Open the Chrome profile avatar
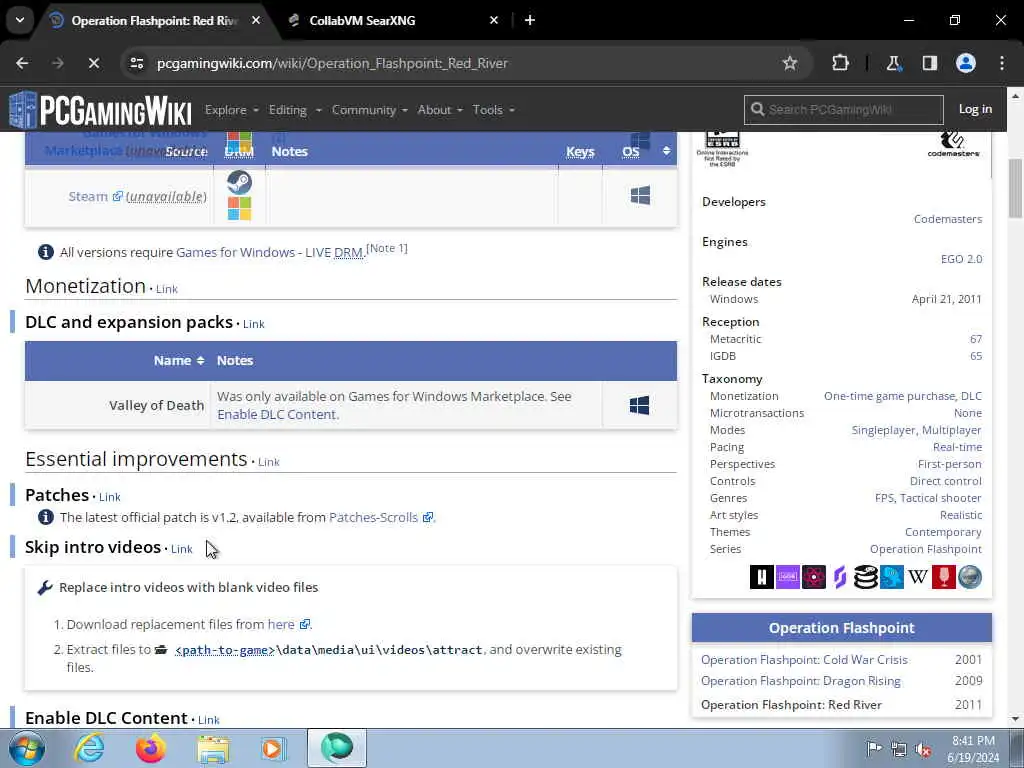Screen dimensions: 1024x768 pos(966,63)
